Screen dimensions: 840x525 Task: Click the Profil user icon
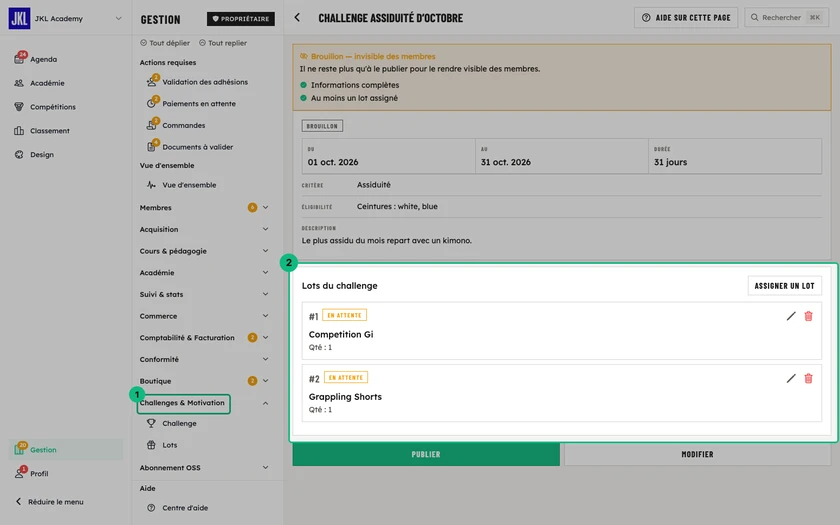coord(20,473)
